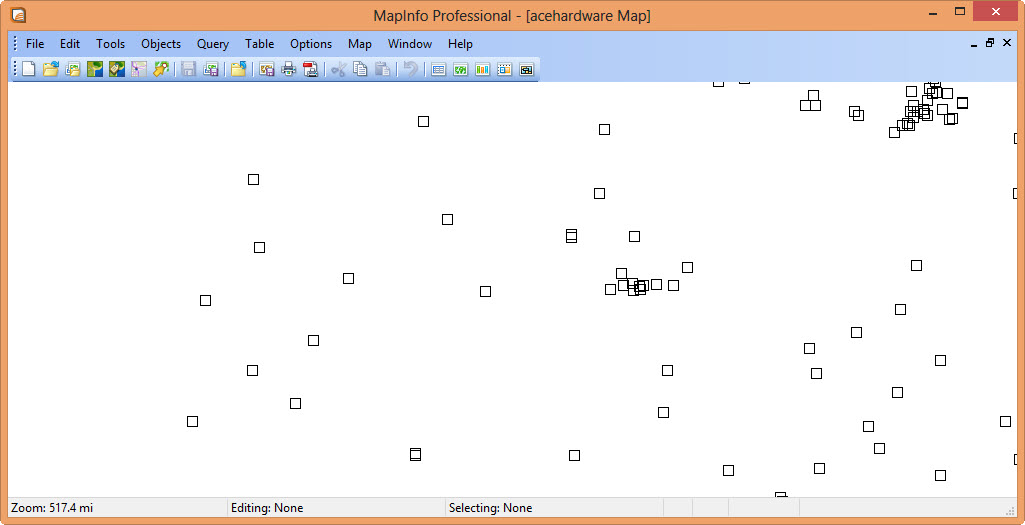Print the map using the printer icon
1025x525 pixels.
[x=288, y=69]
